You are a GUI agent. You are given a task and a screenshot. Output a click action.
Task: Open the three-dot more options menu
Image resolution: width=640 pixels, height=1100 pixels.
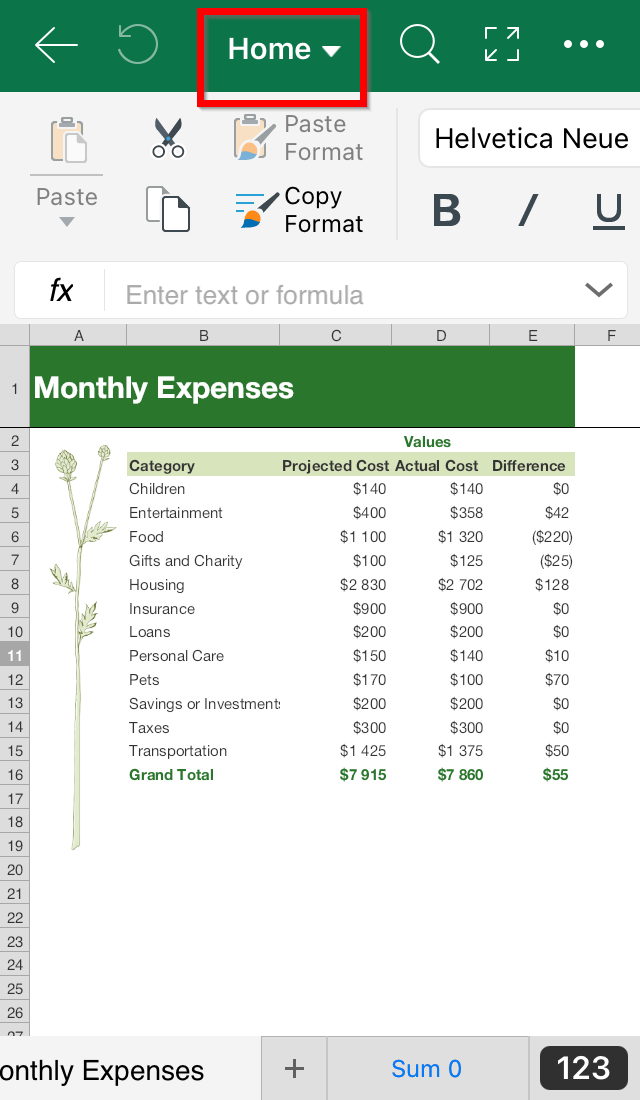point(584,45)
